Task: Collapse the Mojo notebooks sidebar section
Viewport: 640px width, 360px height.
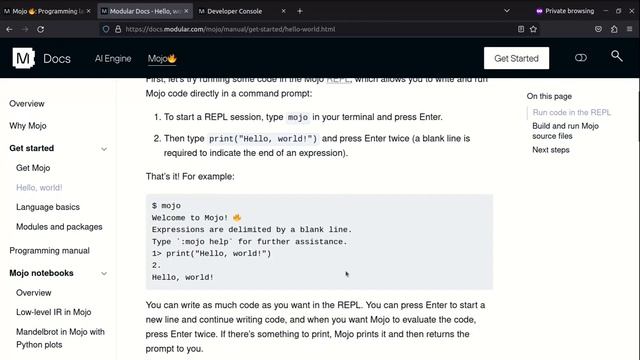Action: pyautogui.click(x=104, y=273)
